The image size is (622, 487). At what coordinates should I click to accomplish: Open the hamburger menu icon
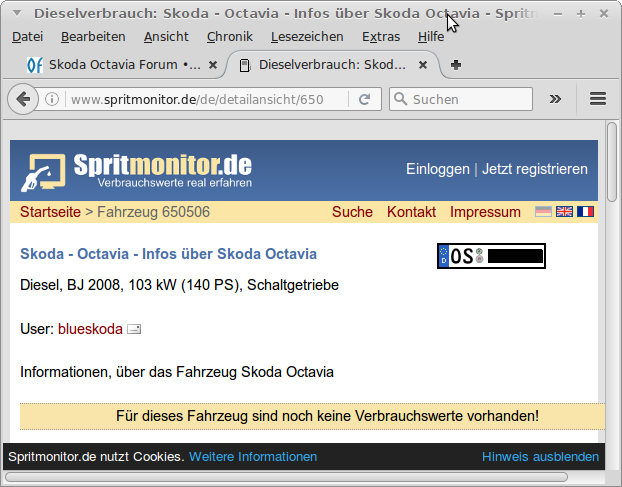pos(599,99)
